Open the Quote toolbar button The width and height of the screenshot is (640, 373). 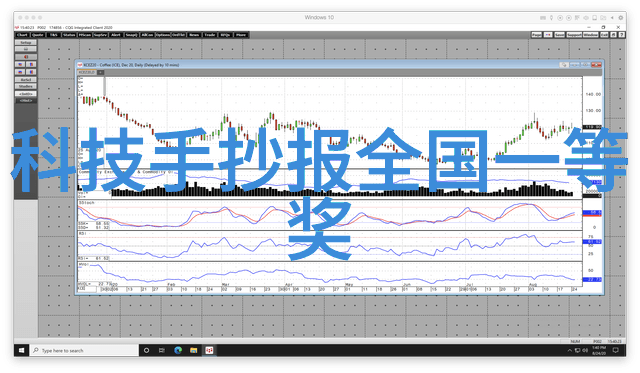point(38,35)
